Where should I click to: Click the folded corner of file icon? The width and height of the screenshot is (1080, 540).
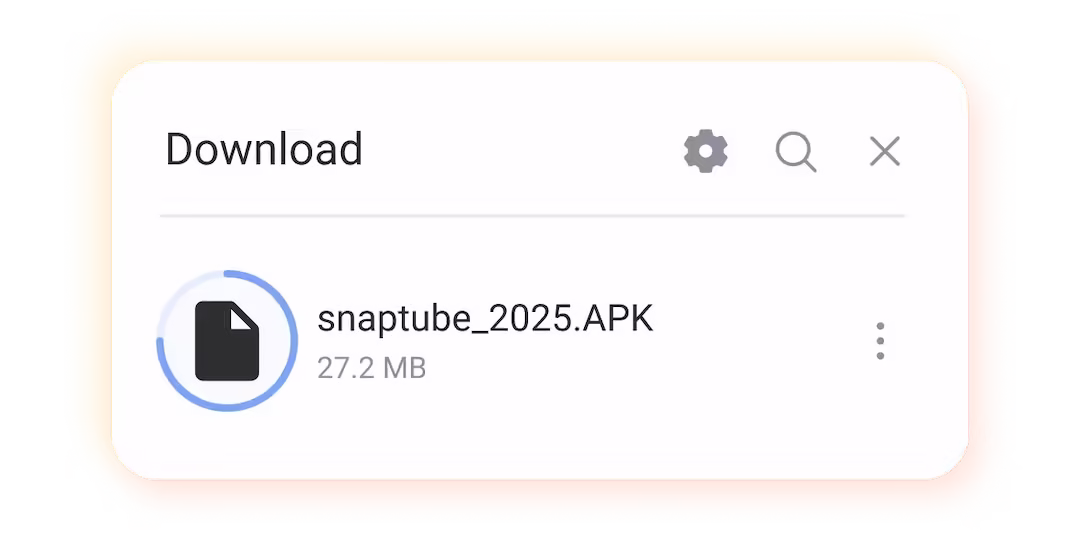pos(242,318)
